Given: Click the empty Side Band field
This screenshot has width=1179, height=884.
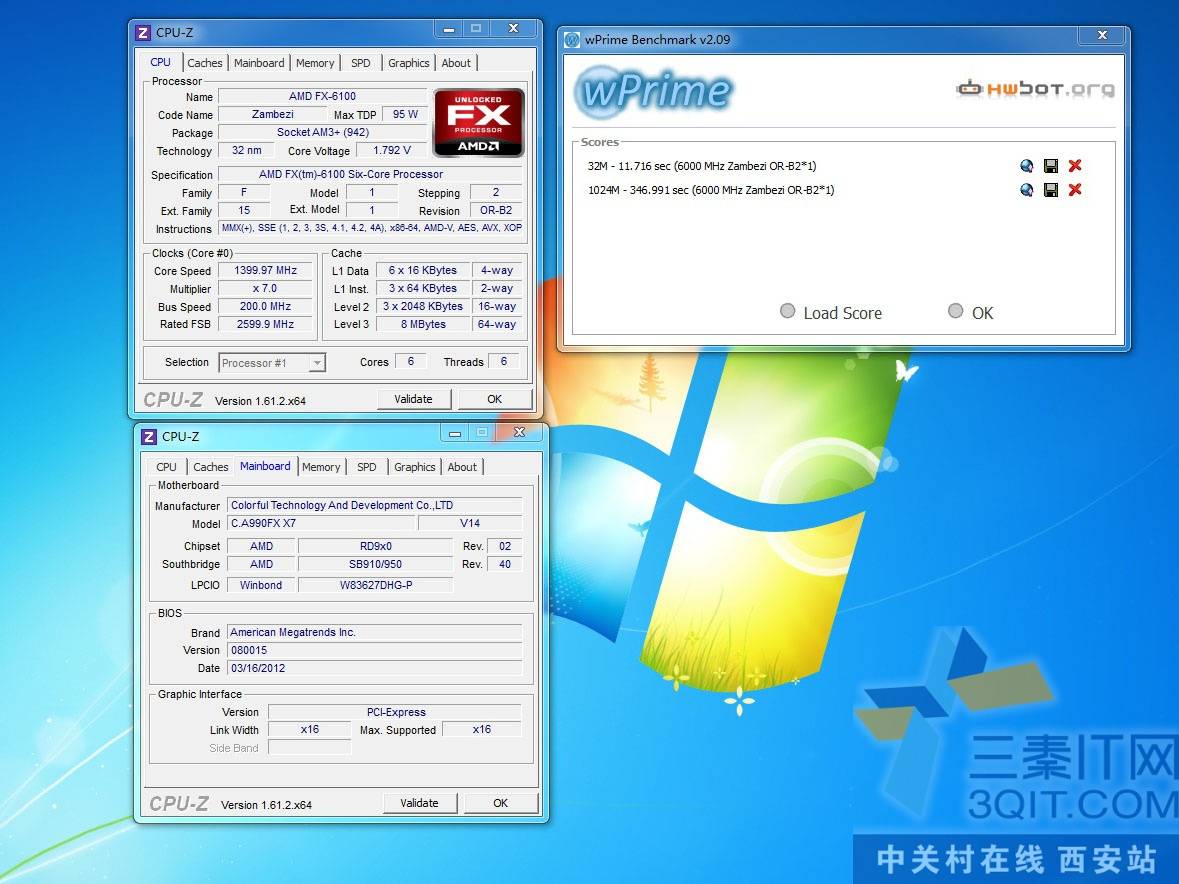Looking at the screenshot, I should coord(310,747).
